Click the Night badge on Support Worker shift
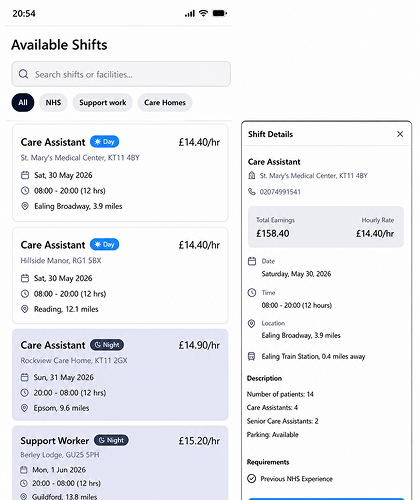The image size is (420, 500). (x=111, y=440)
